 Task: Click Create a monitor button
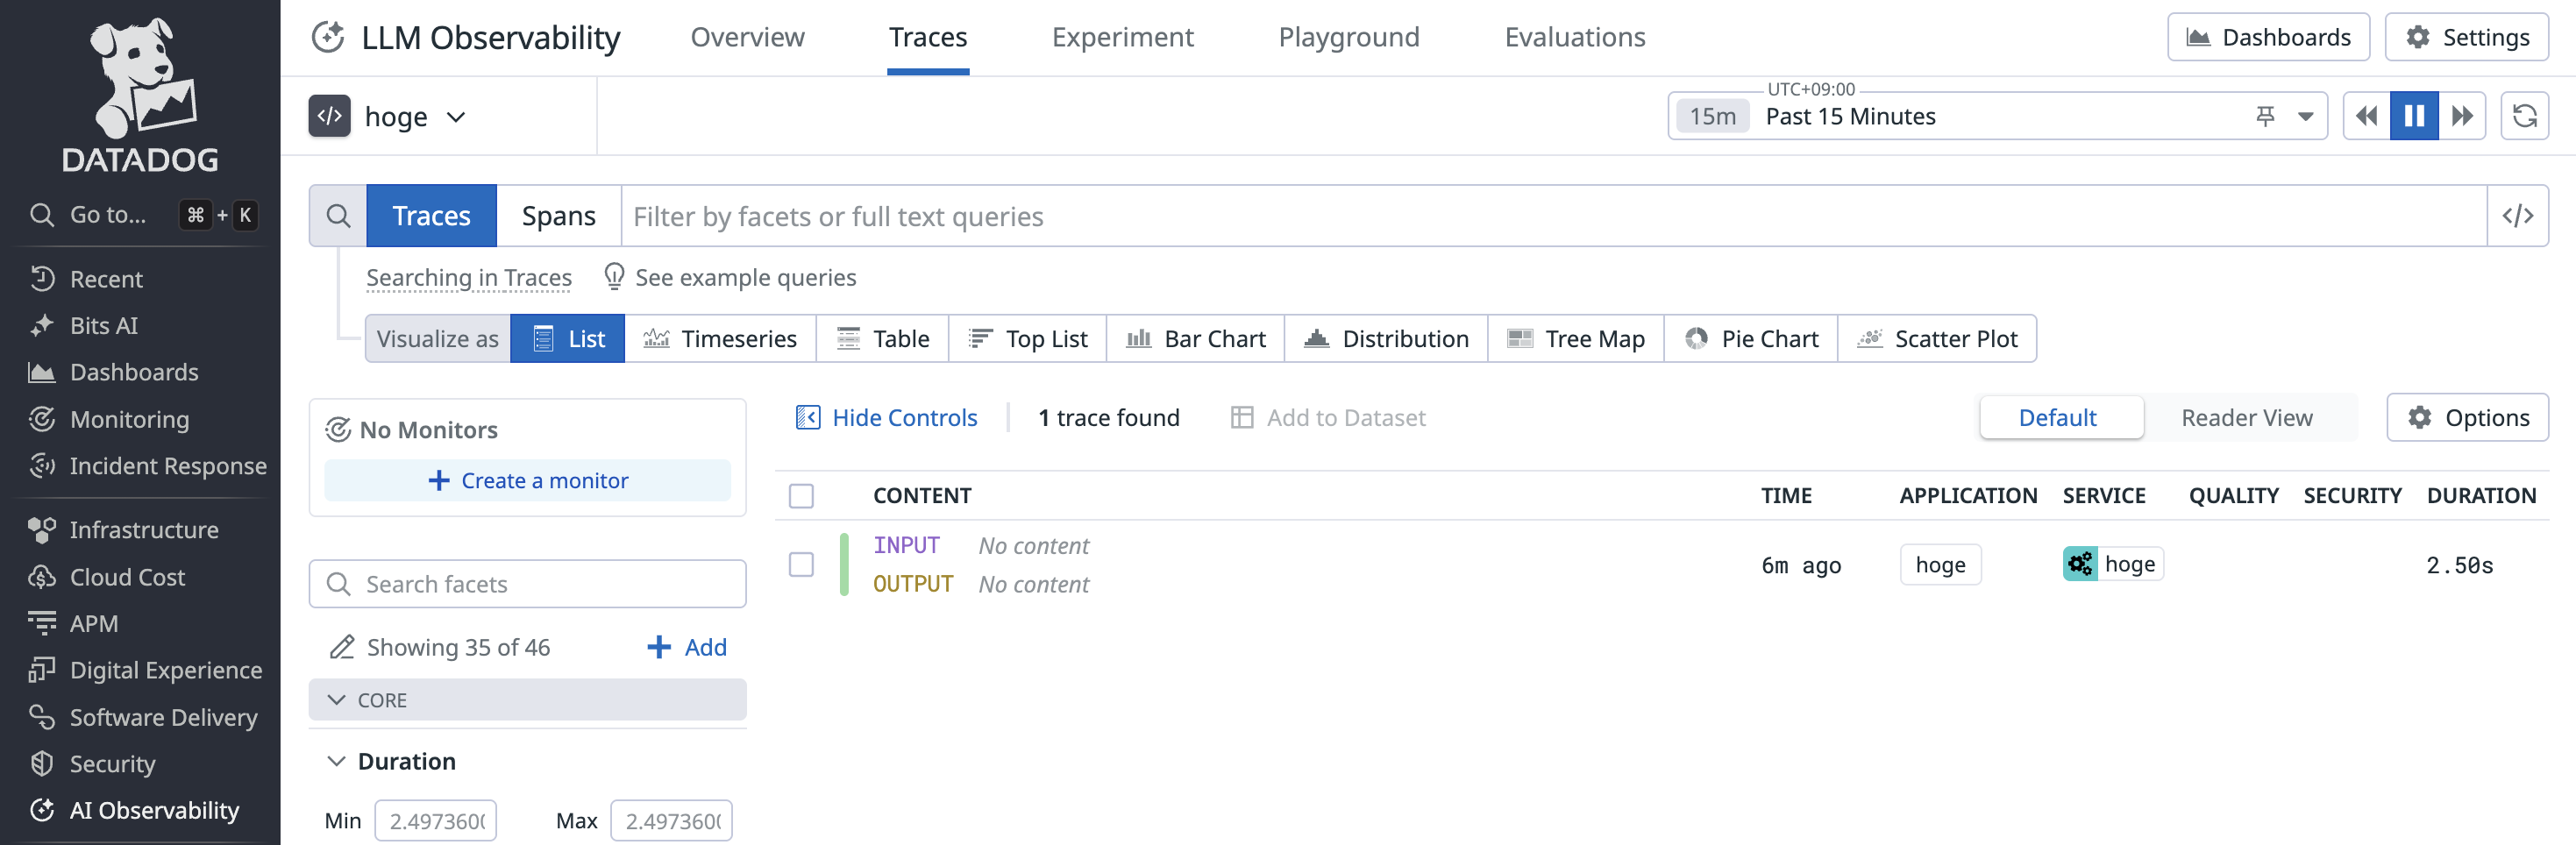[x=527, y=481]
